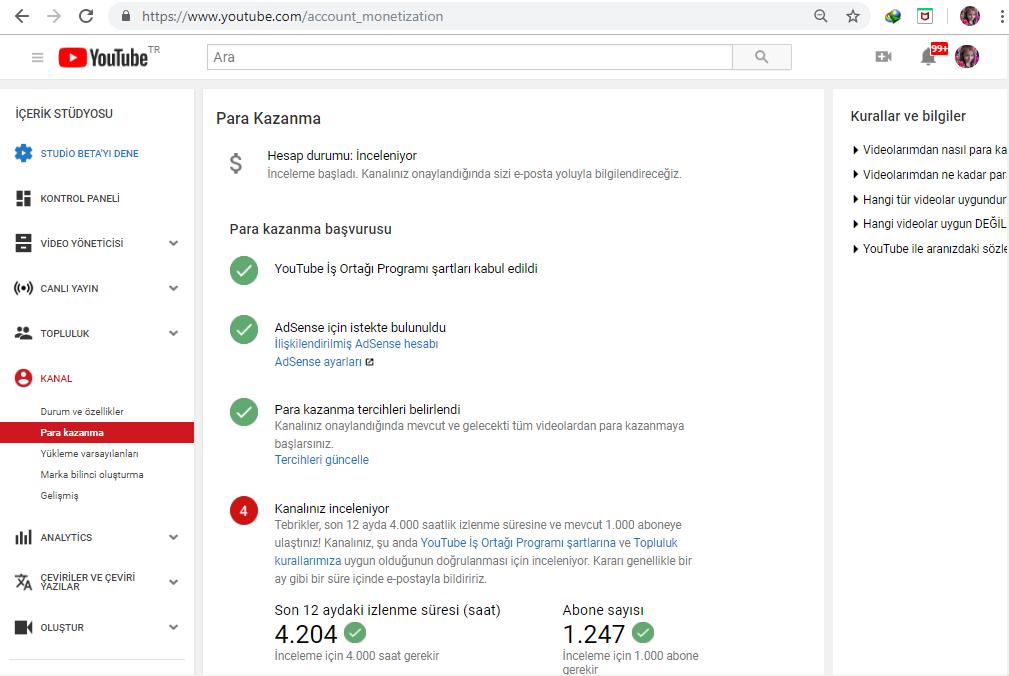The width and height of the screenshot is (1009, 676).
Task: Open Yükleme varsayılanları submenu
Action: 89,453
